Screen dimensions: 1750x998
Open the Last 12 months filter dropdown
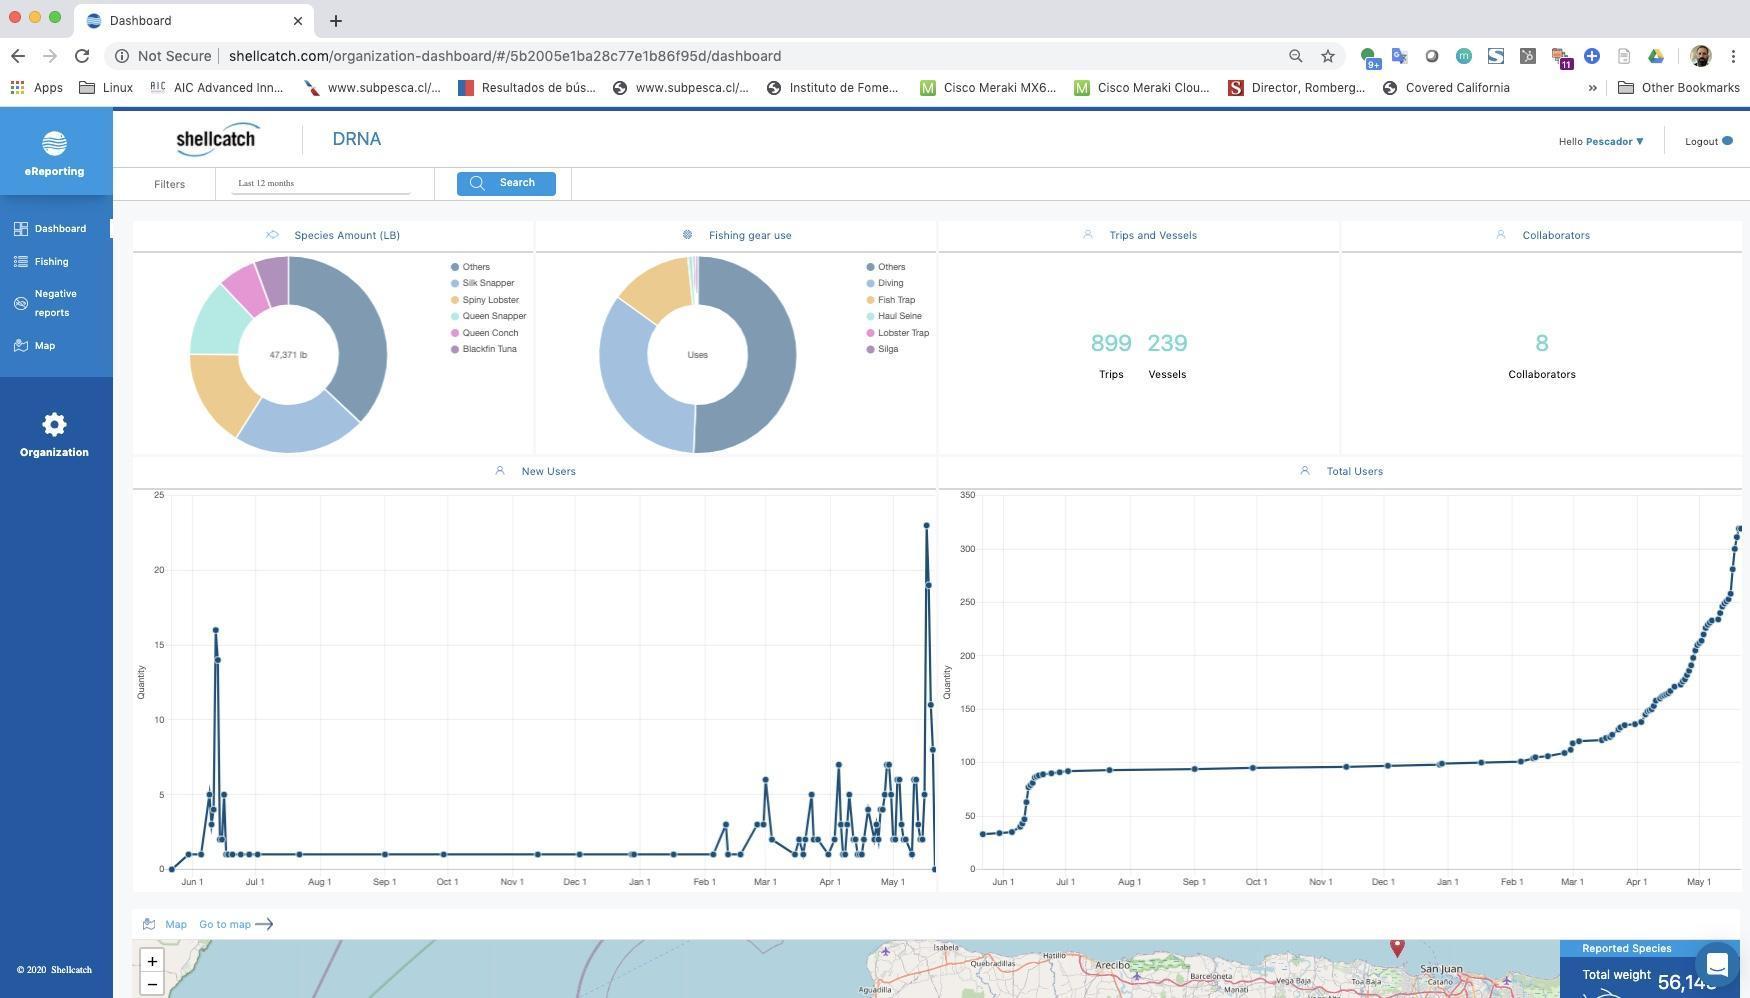pos(321,184)
